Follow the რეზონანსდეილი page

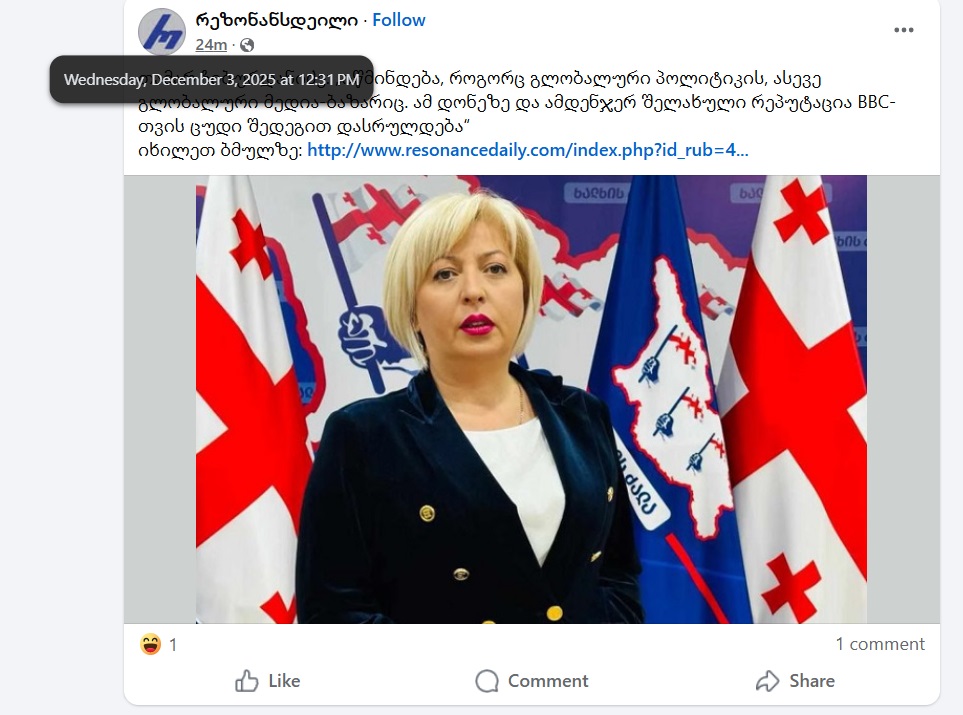(x=399, y=20)
